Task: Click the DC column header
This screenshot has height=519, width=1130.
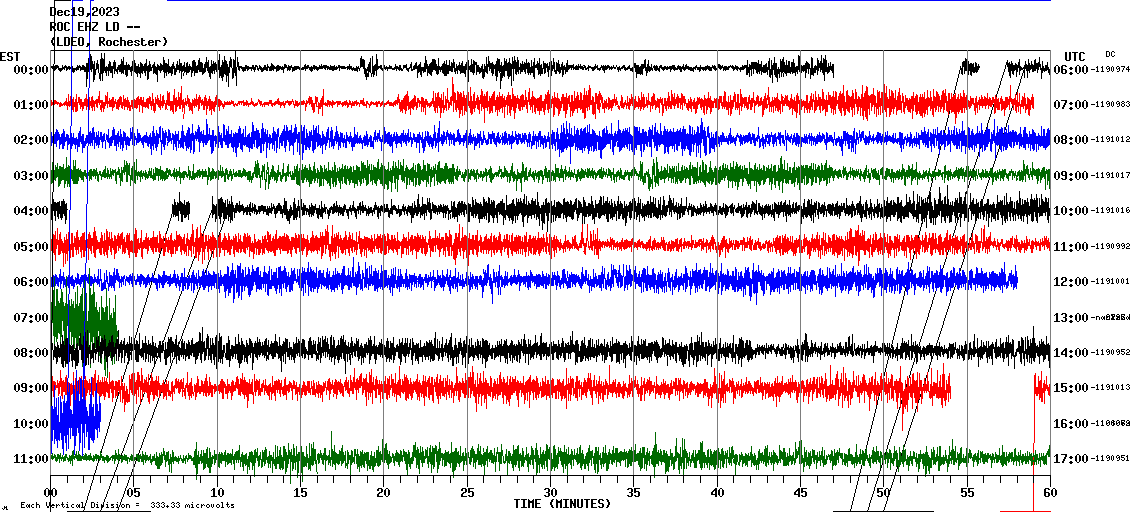Action: [1110, 54]
